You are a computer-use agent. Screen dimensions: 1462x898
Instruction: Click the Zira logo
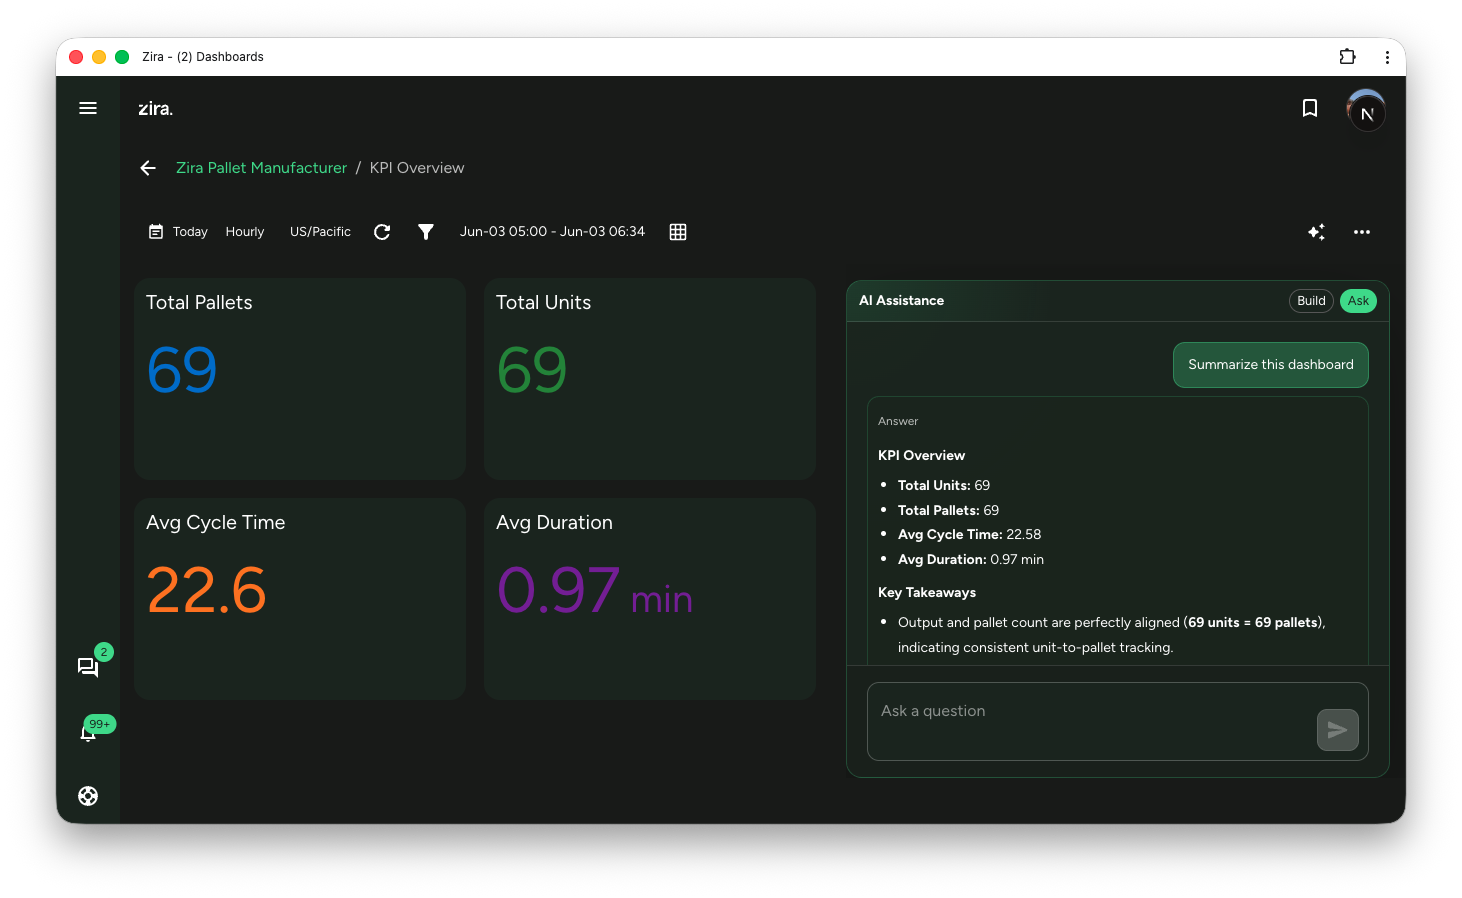click(x=155, y=108)
